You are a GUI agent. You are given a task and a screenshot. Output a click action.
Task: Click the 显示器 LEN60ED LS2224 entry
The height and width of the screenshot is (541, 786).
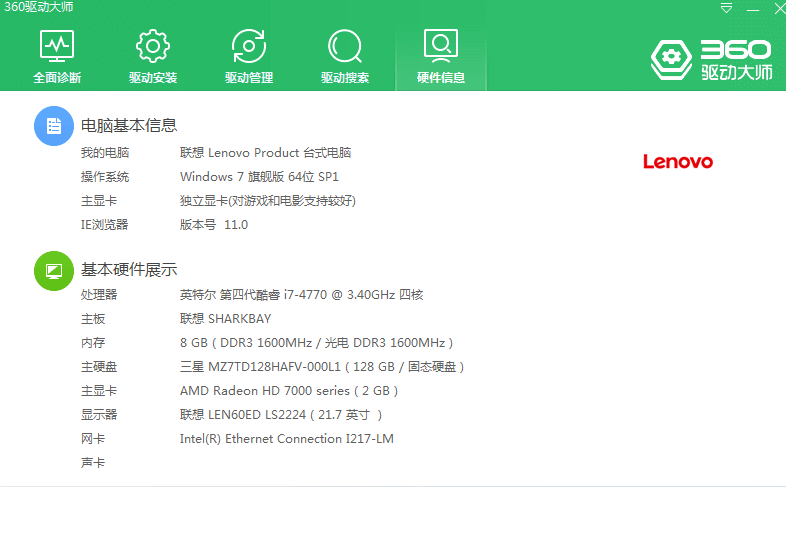281,415
